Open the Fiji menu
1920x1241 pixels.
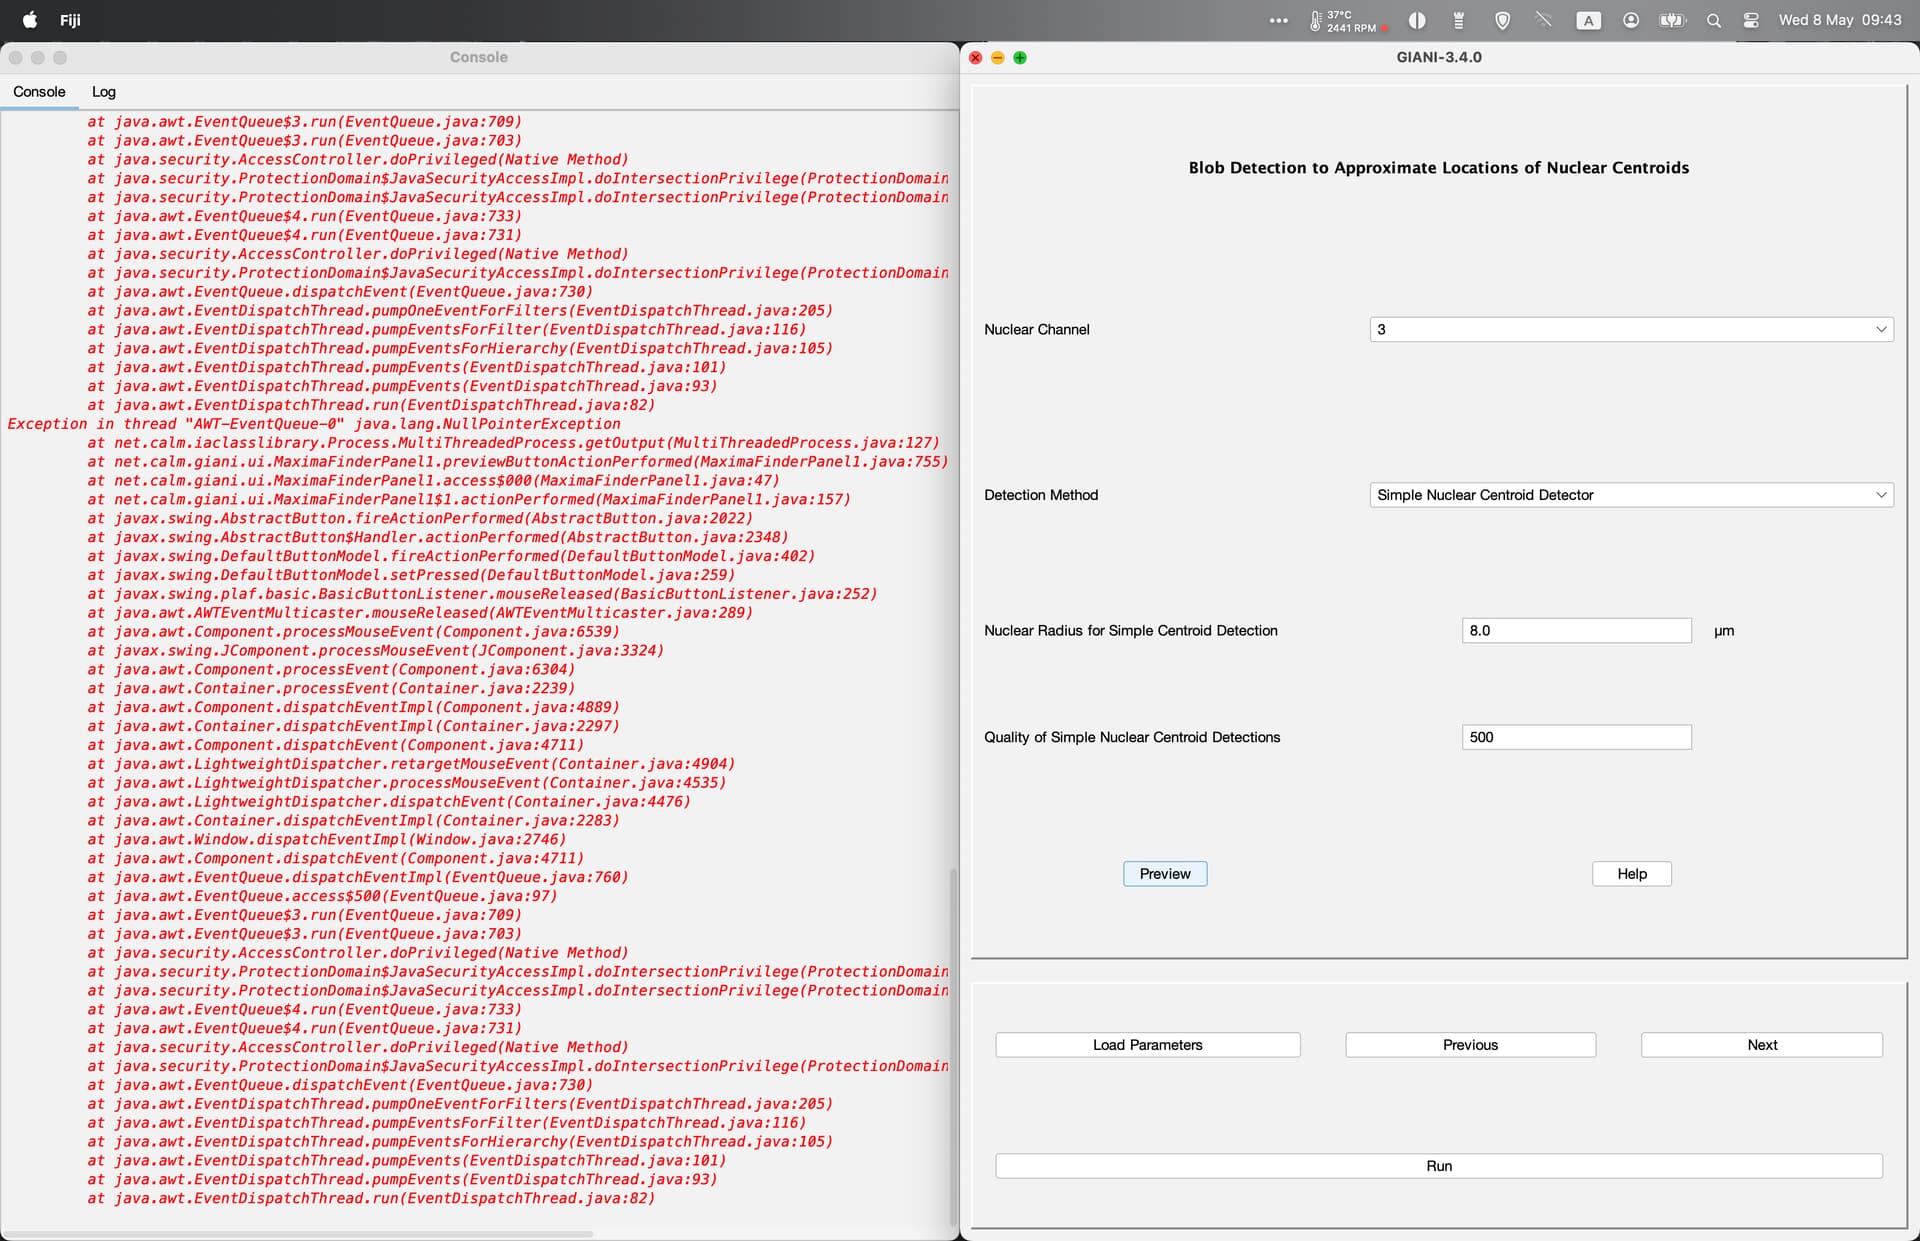pyautogui.click(x=70, y=19)
